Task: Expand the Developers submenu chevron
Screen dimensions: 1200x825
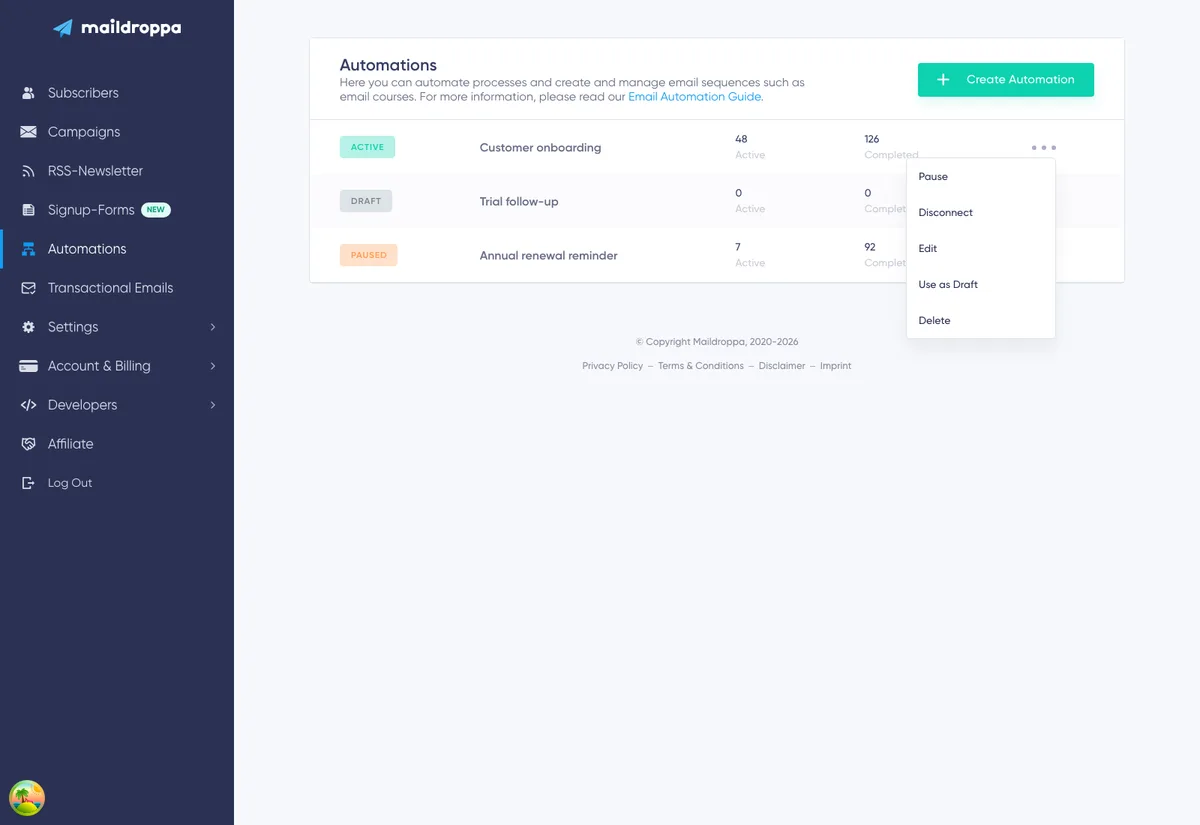Action: (213, 405)
